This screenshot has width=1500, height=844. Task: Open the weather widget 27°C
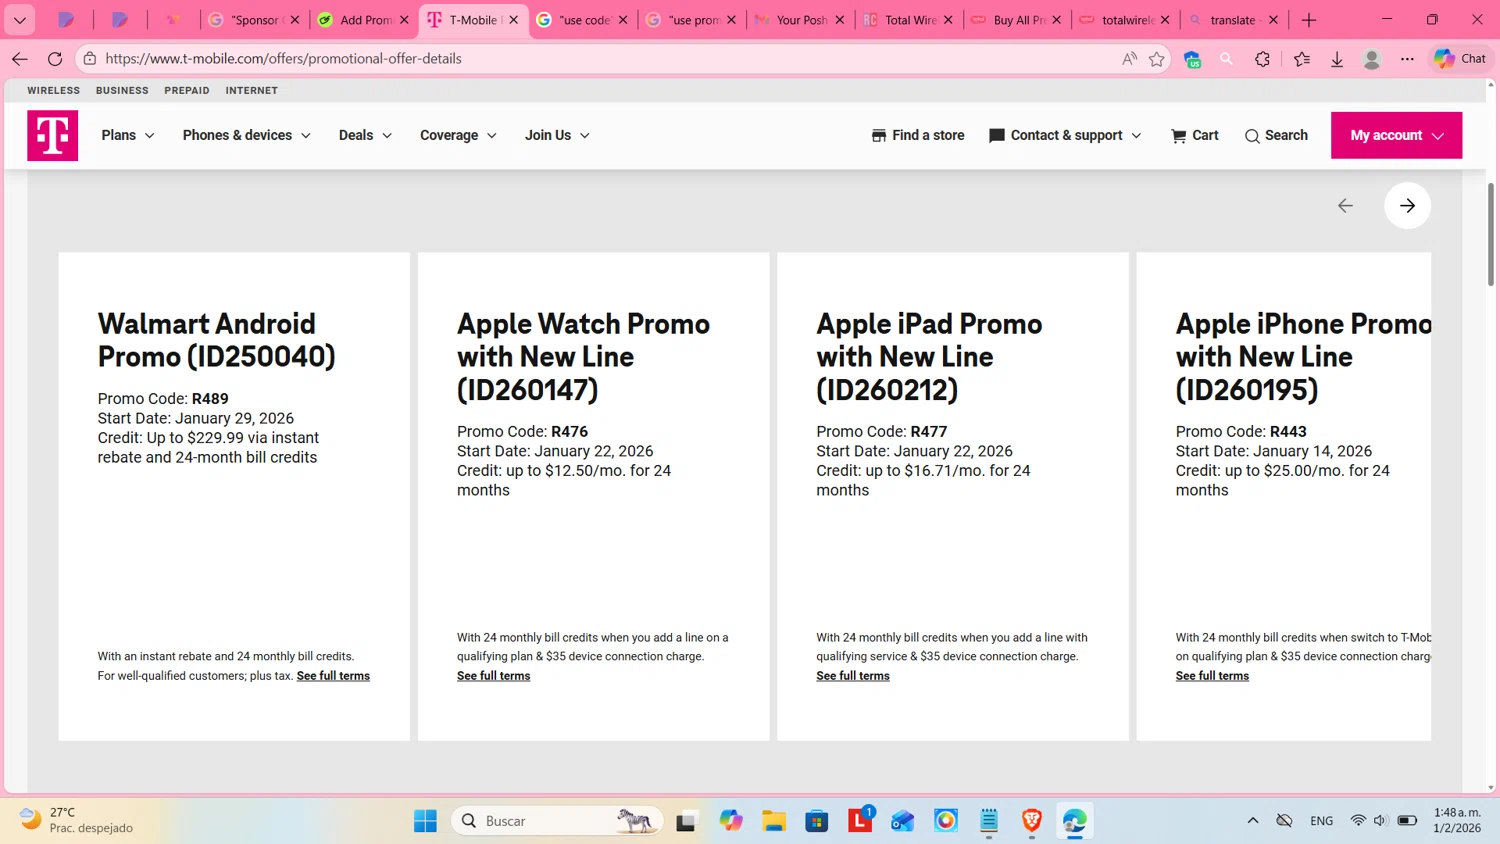pyautogui.click(x=77, y=820)
